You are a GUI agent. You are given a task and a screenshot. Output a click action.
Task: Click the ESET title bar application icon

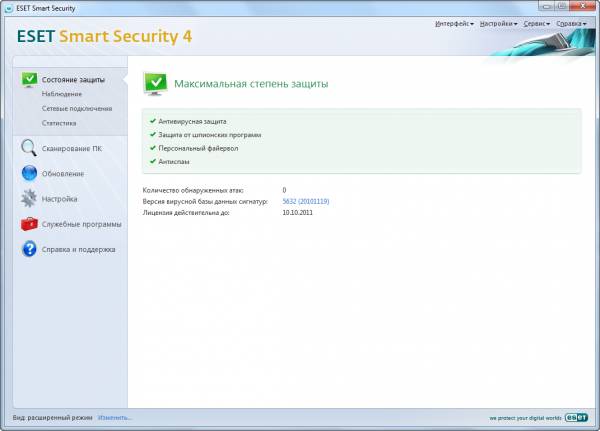pyautogui.click(x=8, y=8)
